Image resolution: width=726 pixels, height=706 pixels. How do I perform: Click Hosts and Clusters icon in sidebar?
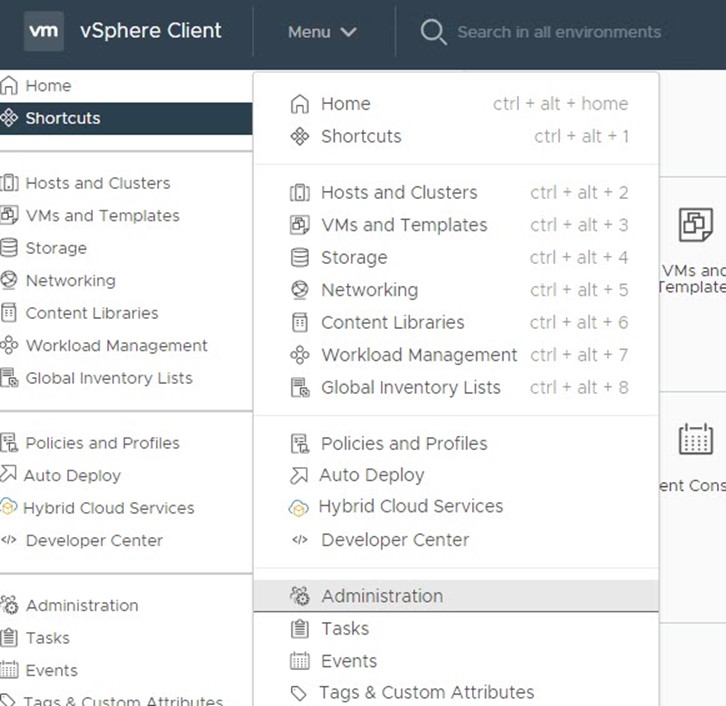(9, 183)
